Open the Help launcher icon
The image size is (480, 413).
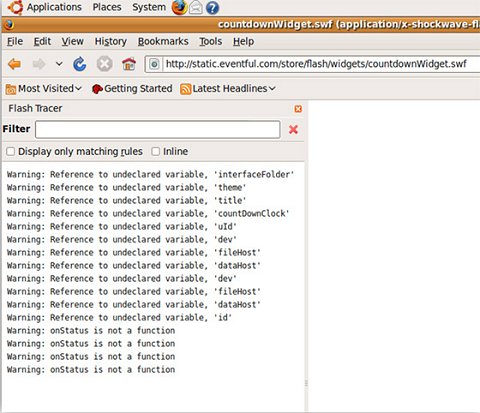coord(212,8)
